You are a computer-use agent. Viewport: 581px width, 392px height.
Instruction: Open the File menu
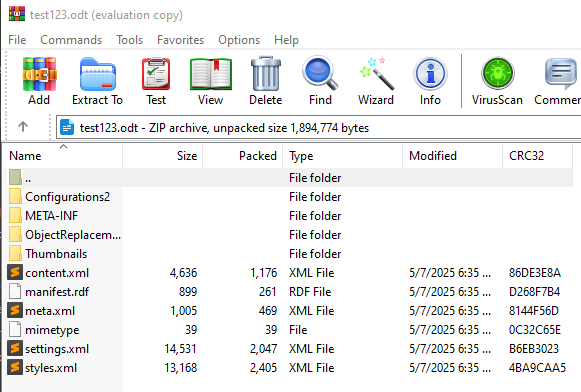17,40
